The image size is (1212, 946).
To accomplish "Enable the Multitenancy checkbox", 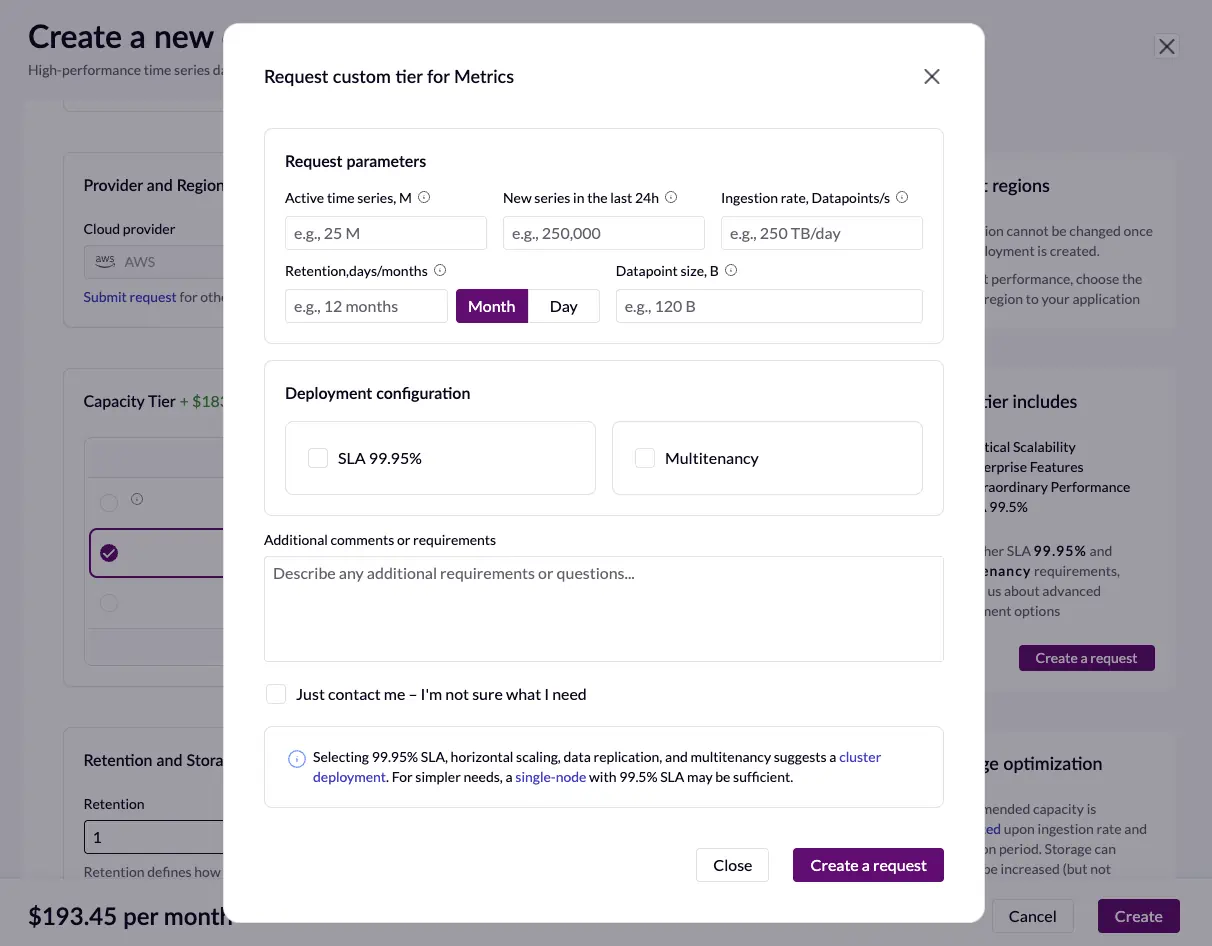I will point(645,458).
